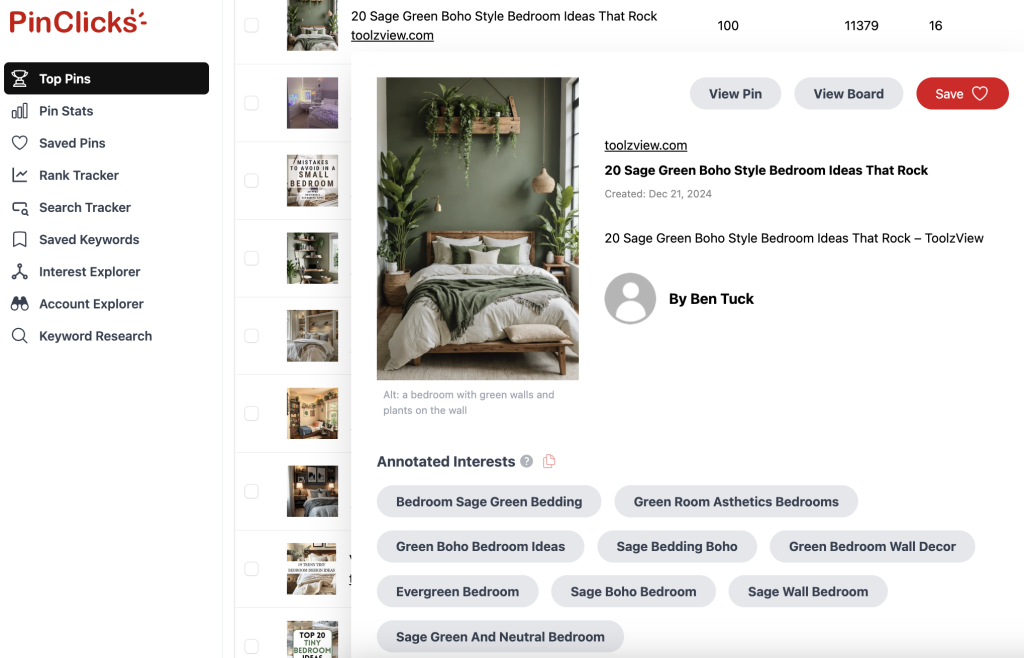Click the View Board button
This screenshot has width=1024, height=658.
point(848,93)
